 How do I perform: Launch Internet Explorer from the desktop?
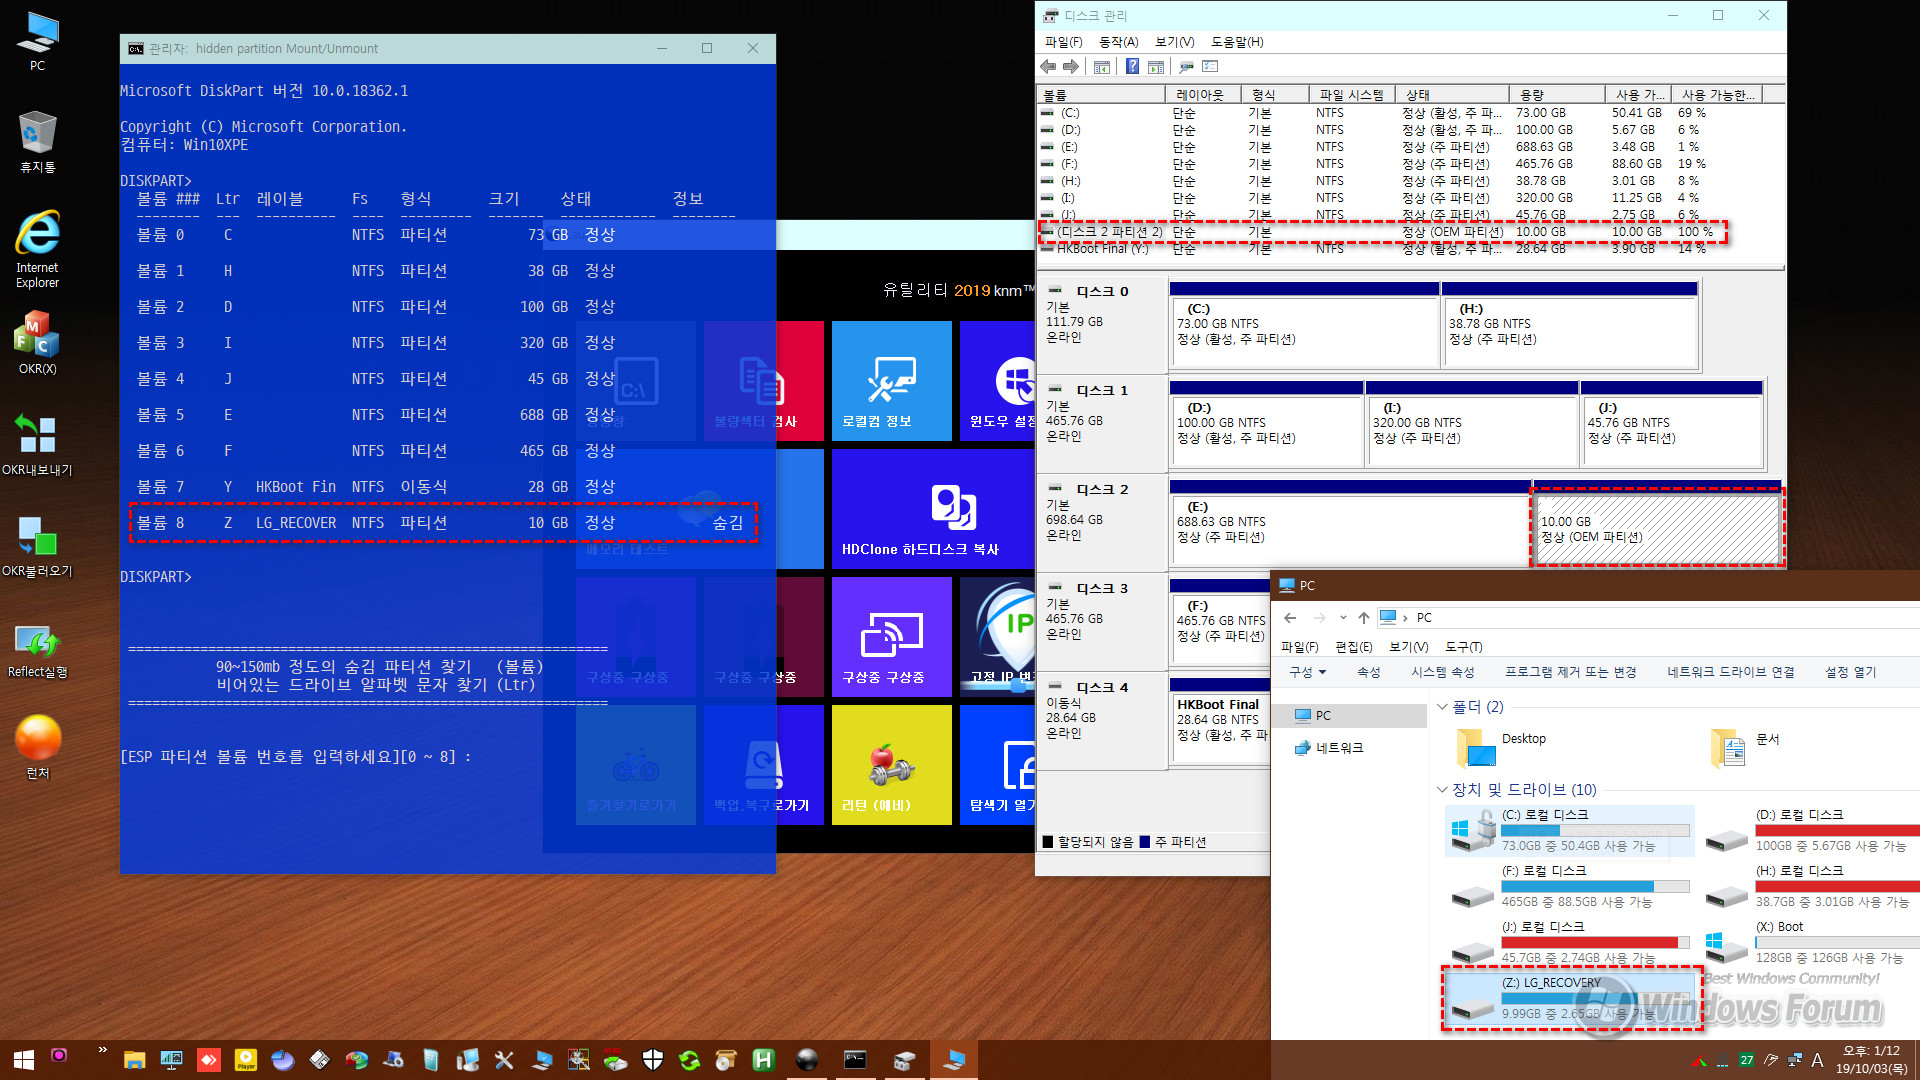coord(37,250)
